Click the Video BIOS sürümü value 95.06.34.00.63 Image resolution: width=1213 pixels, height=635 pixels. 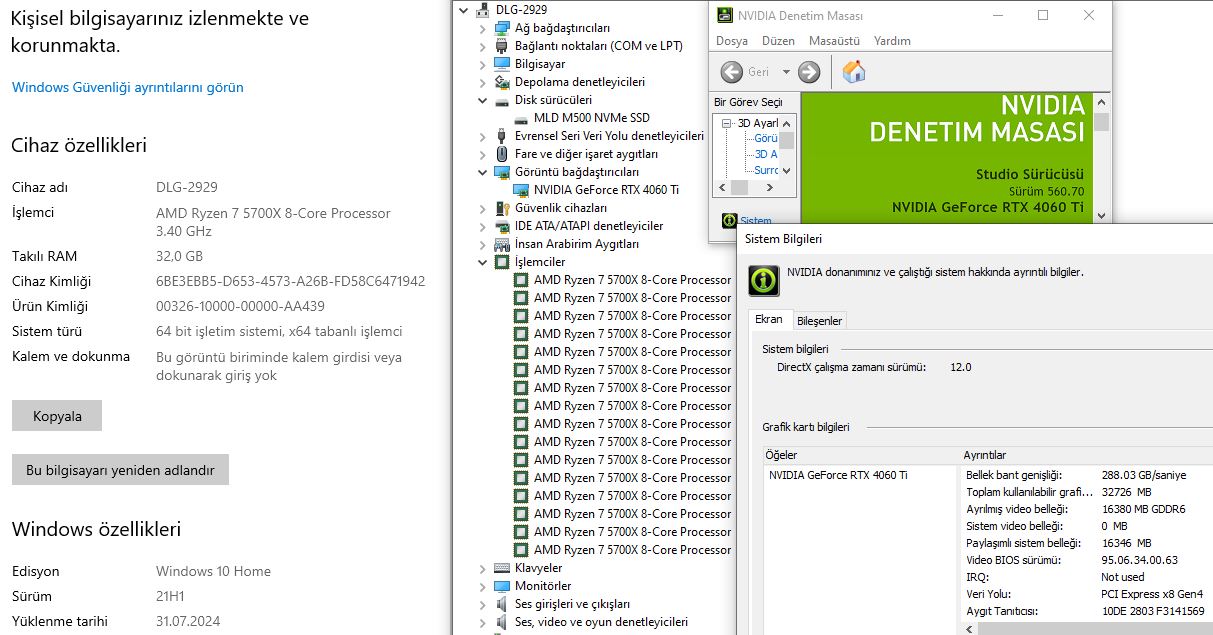[1139, 560]
